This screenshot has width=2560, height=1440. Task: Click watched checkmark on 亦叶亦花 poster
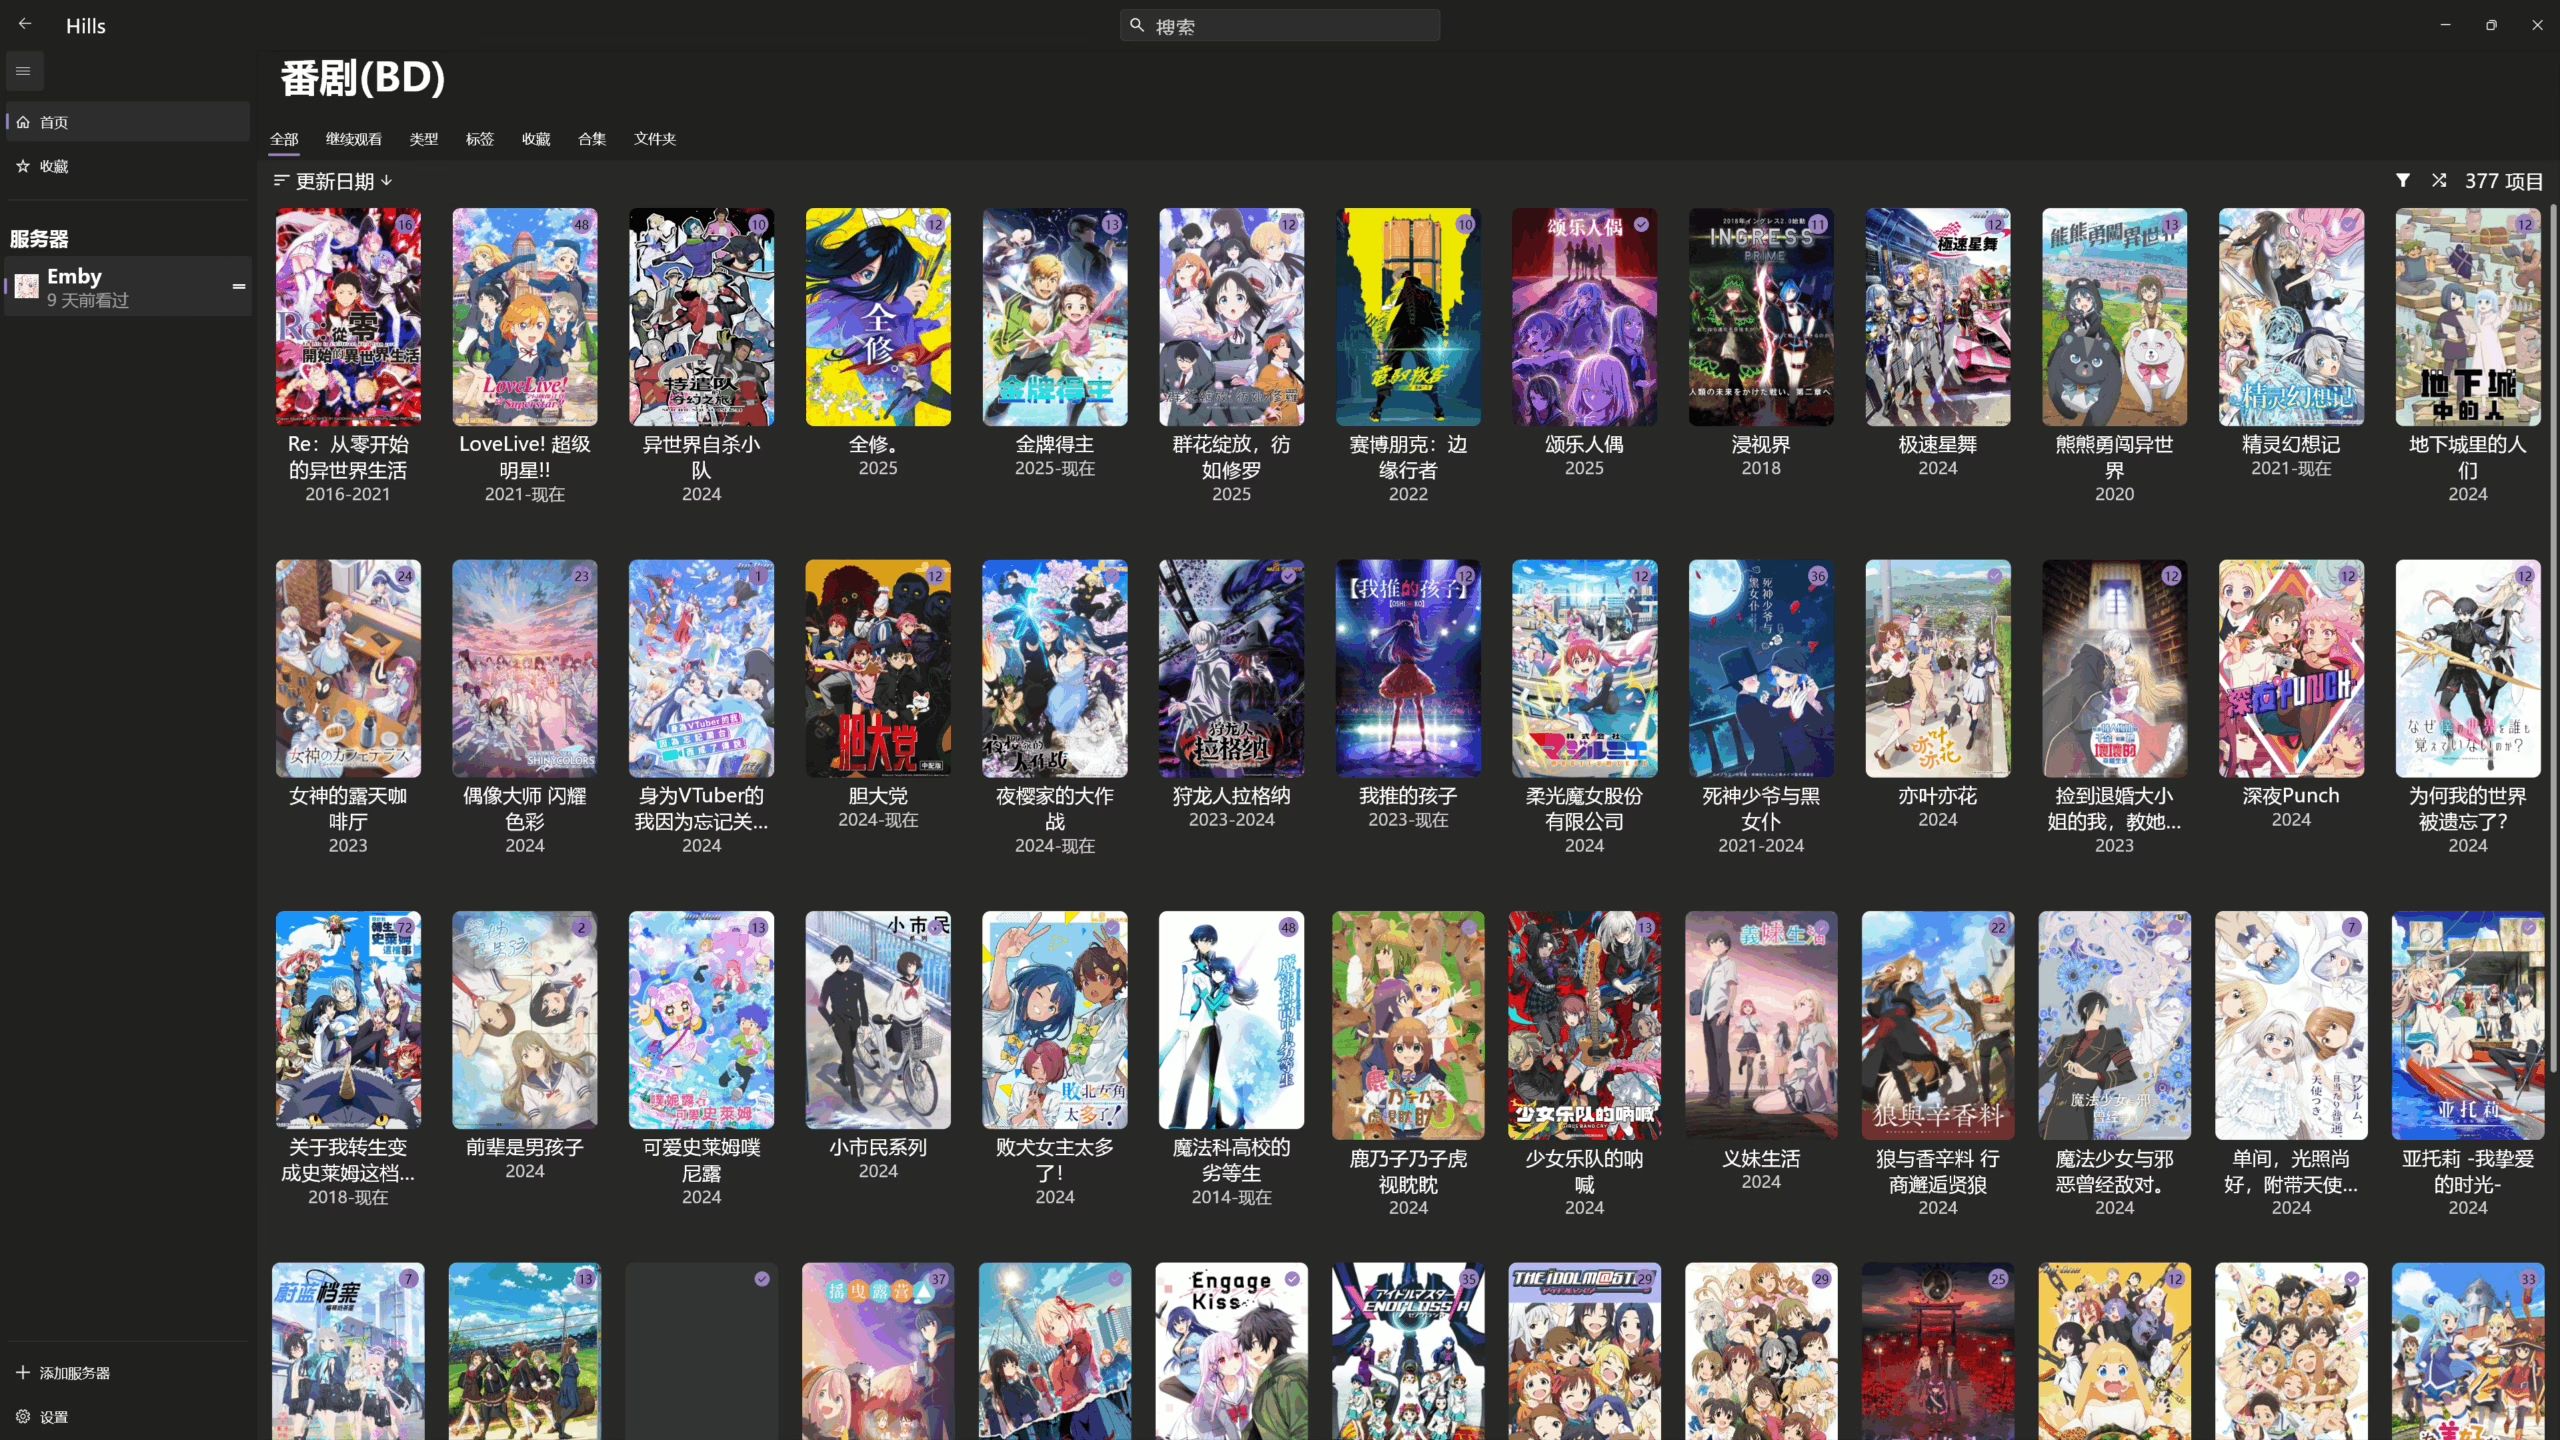click(1995, 575)
